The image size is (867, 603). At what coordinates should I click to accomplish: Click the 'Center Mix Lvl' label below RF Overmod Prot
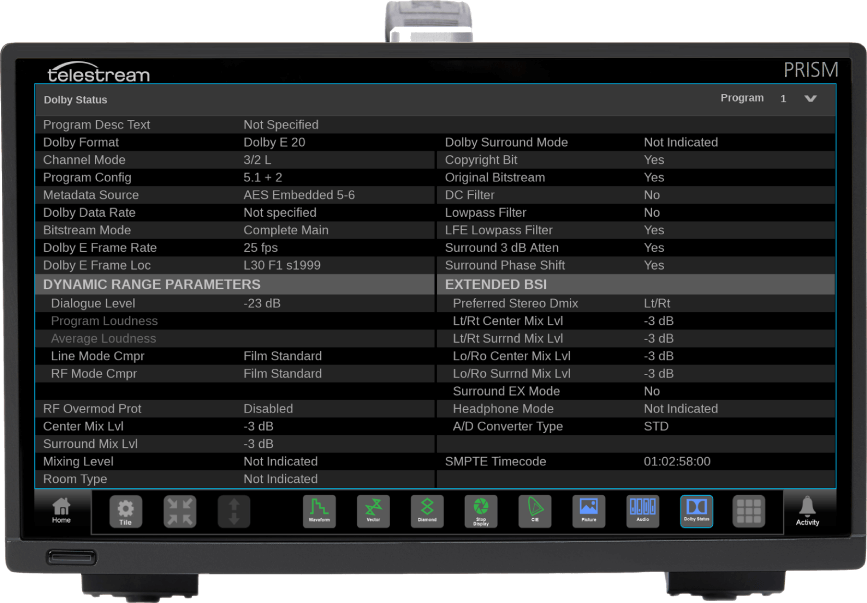pos(83,427)
